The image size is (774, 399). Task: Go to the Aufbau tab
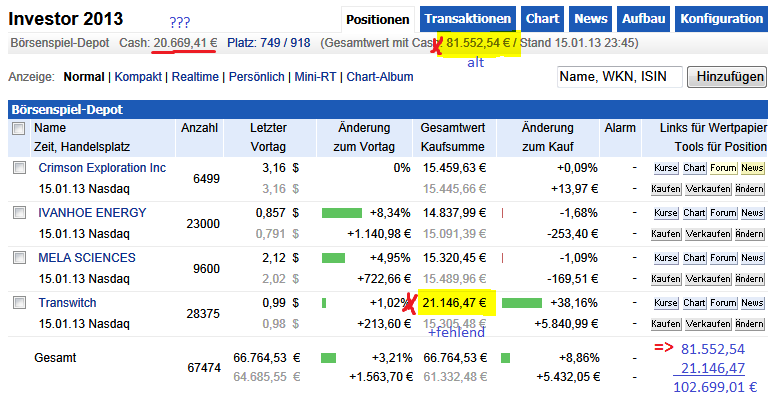click(643, 19)
